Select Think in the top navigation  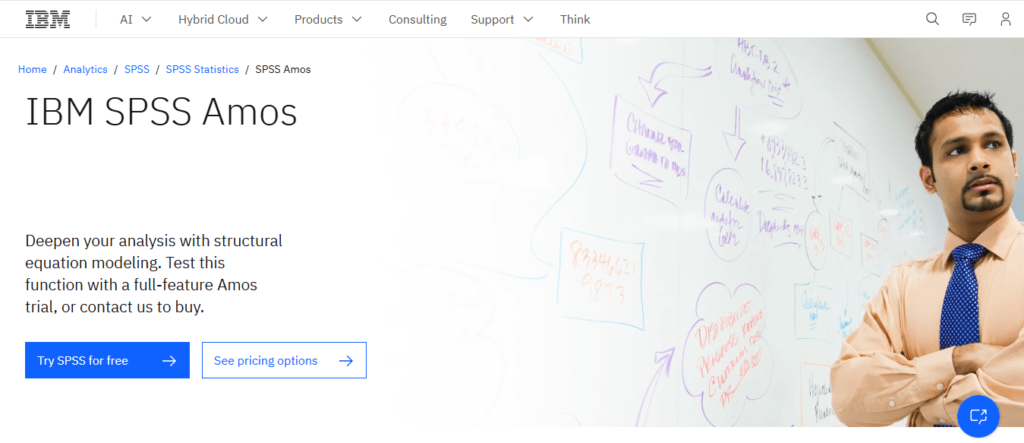[575, 19]
